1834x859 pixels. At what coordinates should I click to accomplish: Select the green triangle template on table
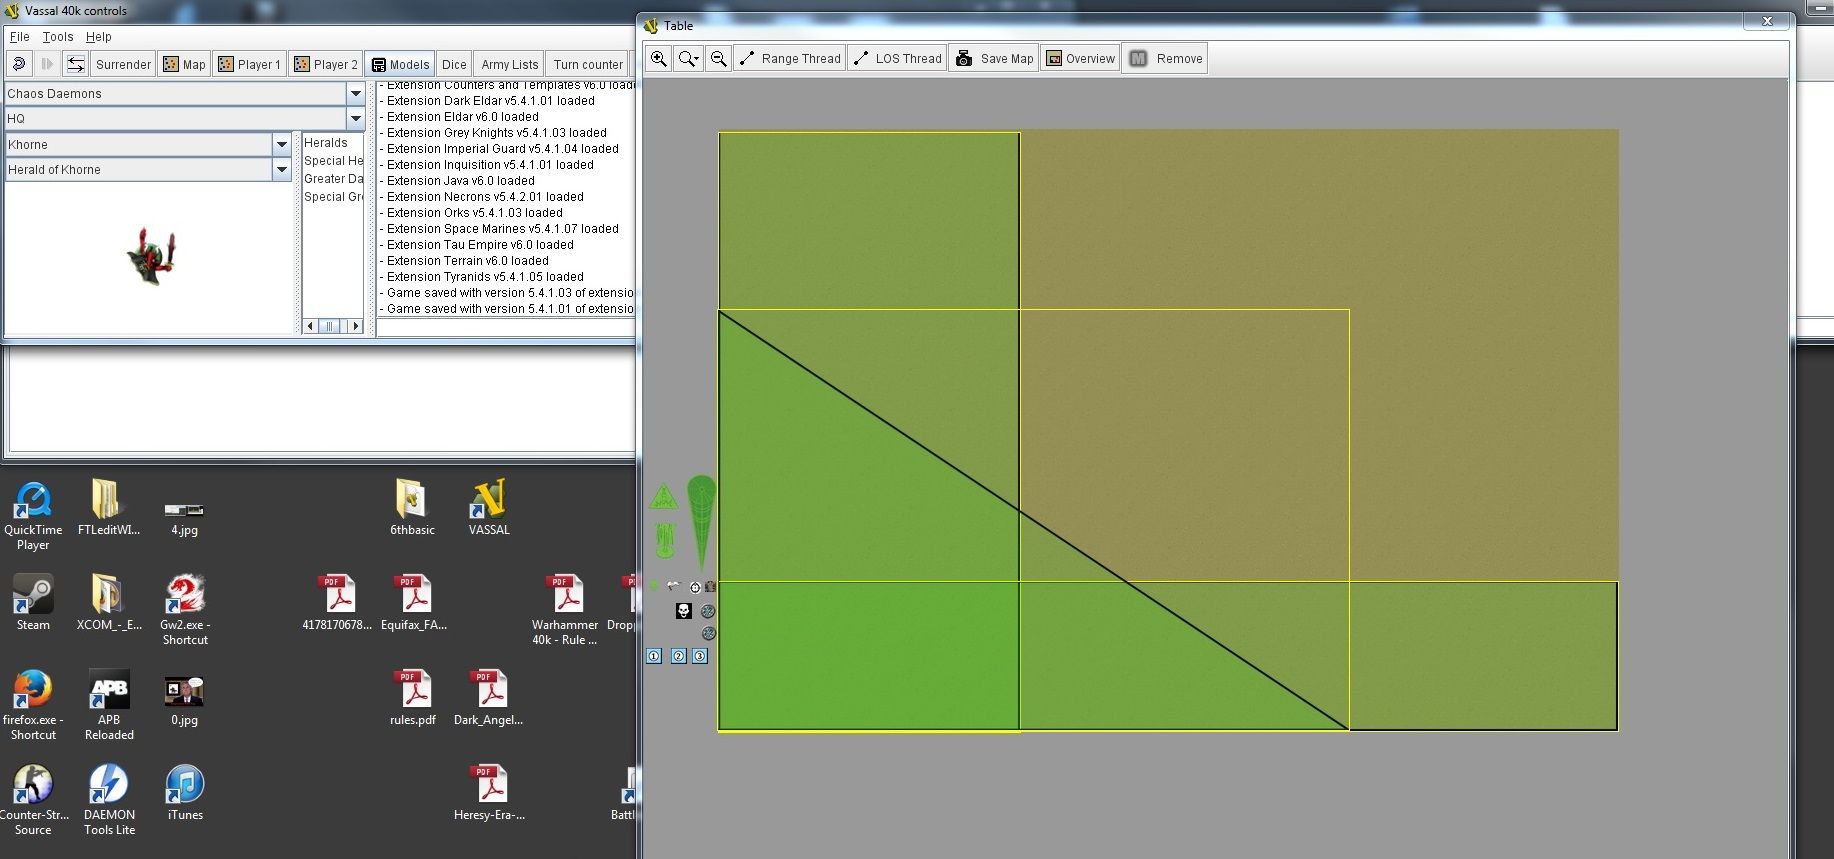click(664, 497)
